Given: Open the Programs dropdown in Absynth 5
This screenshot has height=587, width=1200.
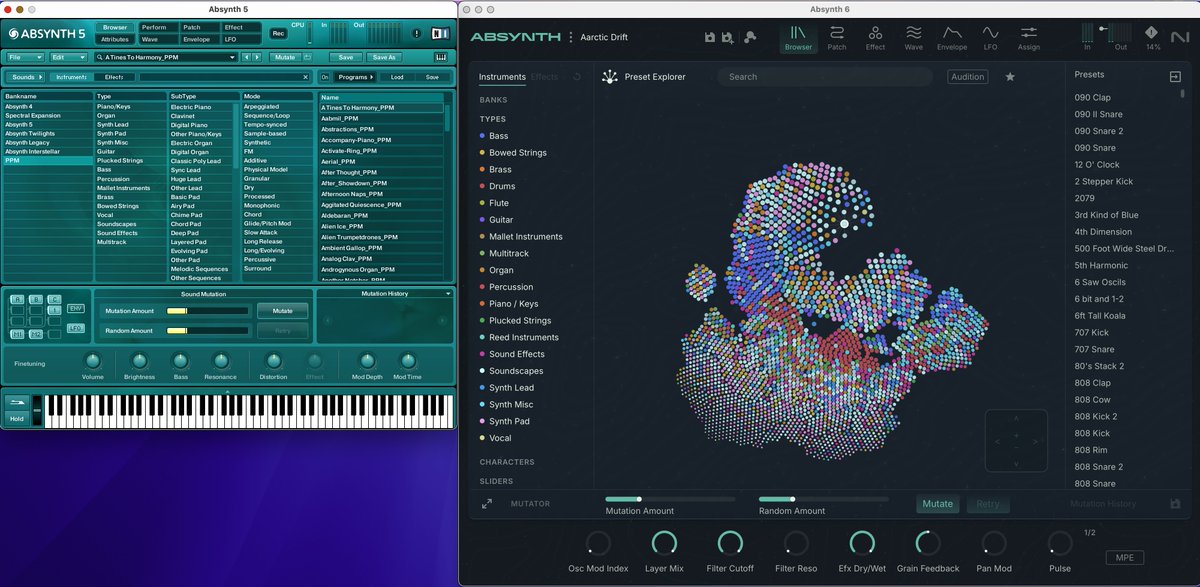Looking at the screenshot, I should coord(355,77).
